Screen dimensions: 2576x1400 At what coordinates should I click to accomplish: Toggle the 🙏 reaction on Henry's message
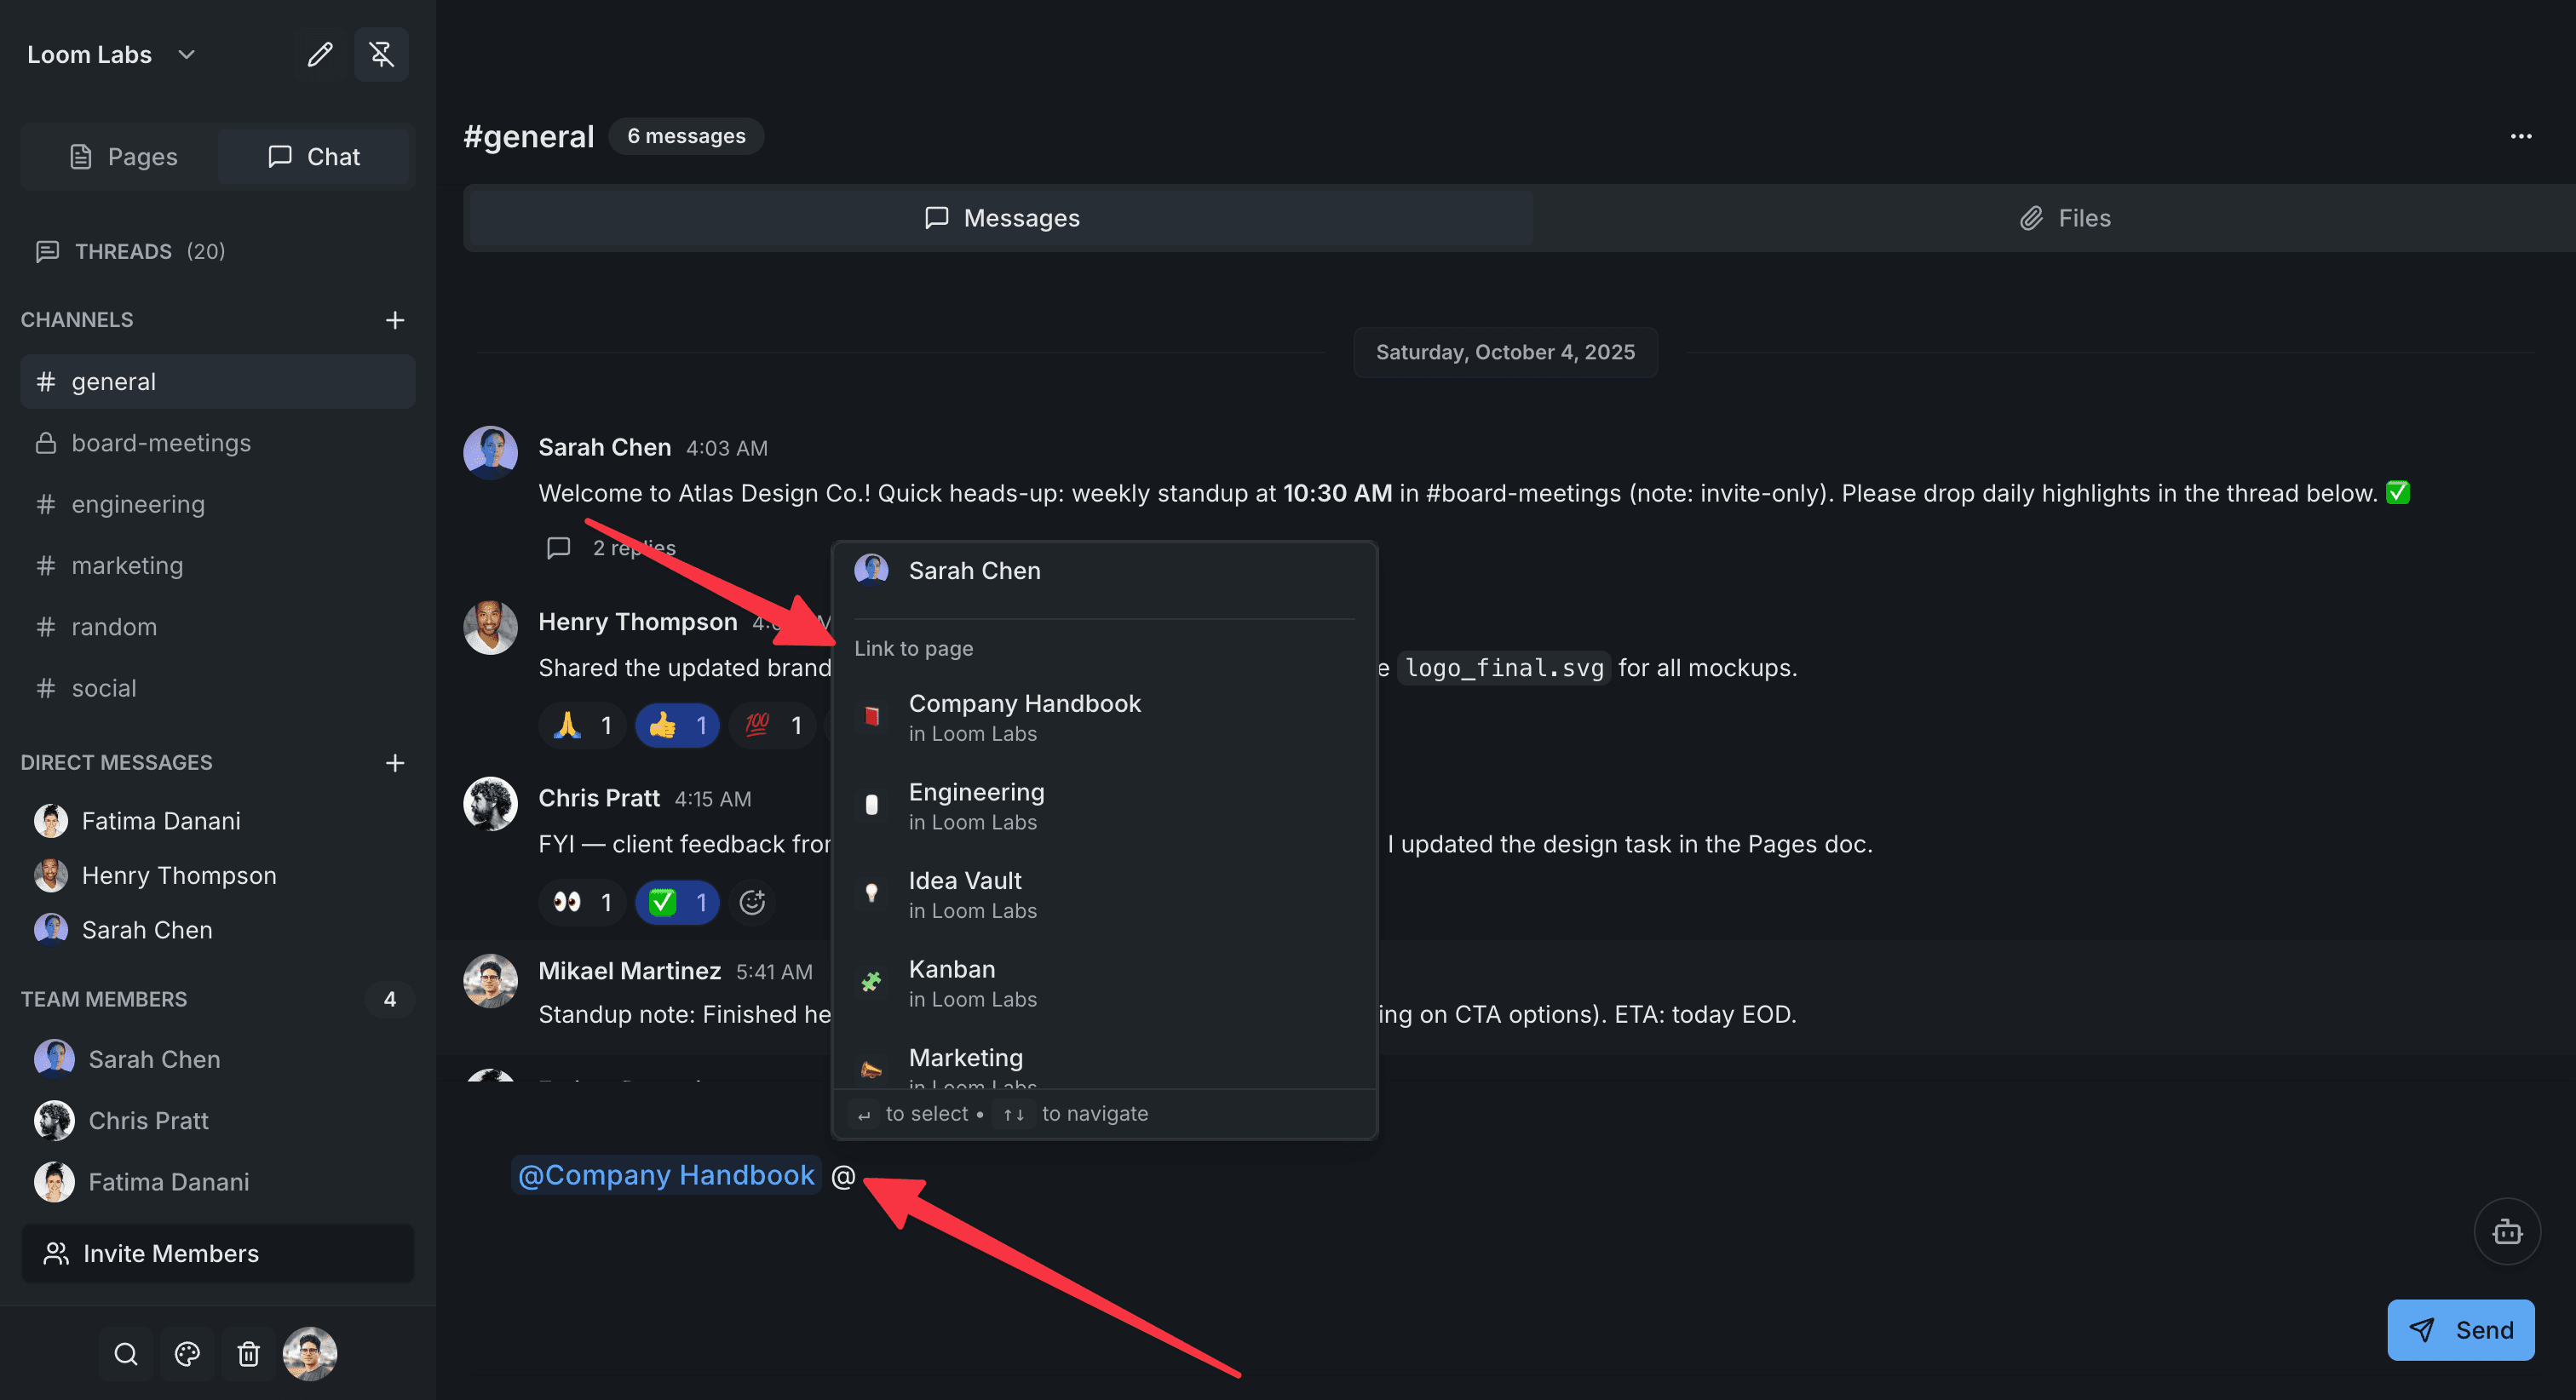click(582, 725)
